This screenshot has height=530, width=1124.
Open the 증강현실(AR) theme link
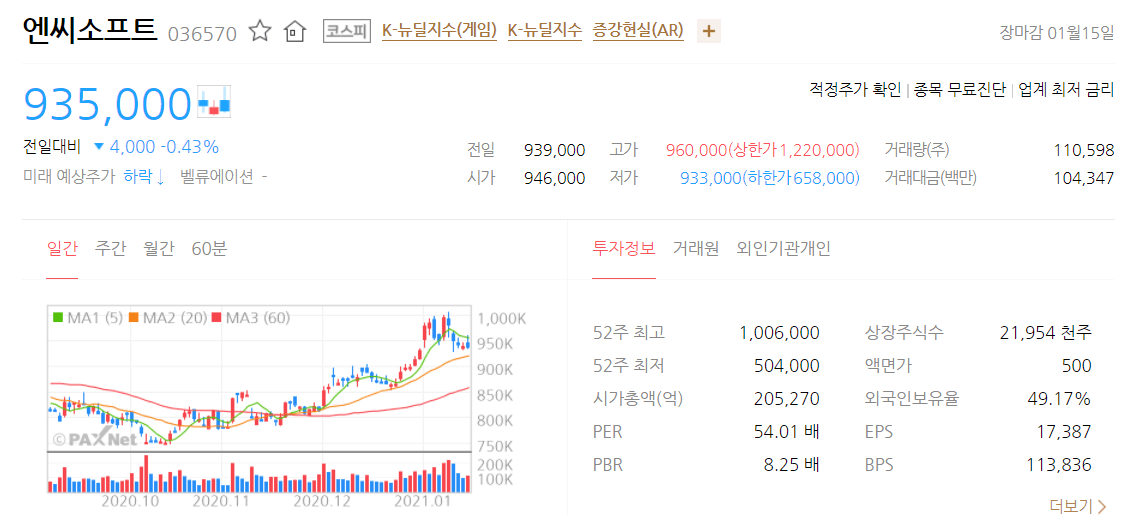(638, 31)
